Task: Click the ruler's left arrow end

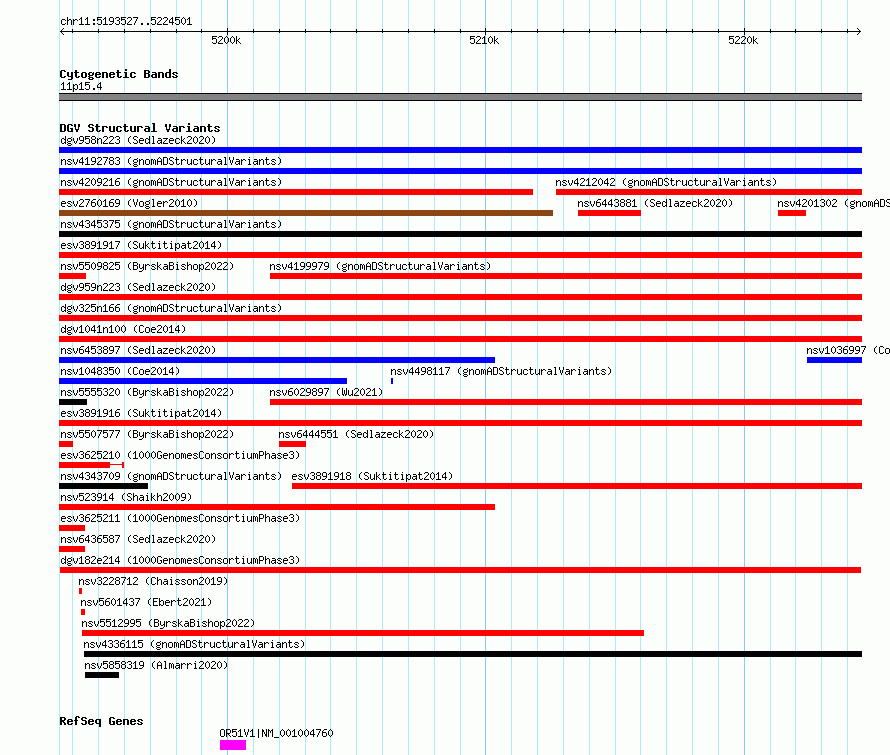Action: pyautogui.click(x=62, y=32)
